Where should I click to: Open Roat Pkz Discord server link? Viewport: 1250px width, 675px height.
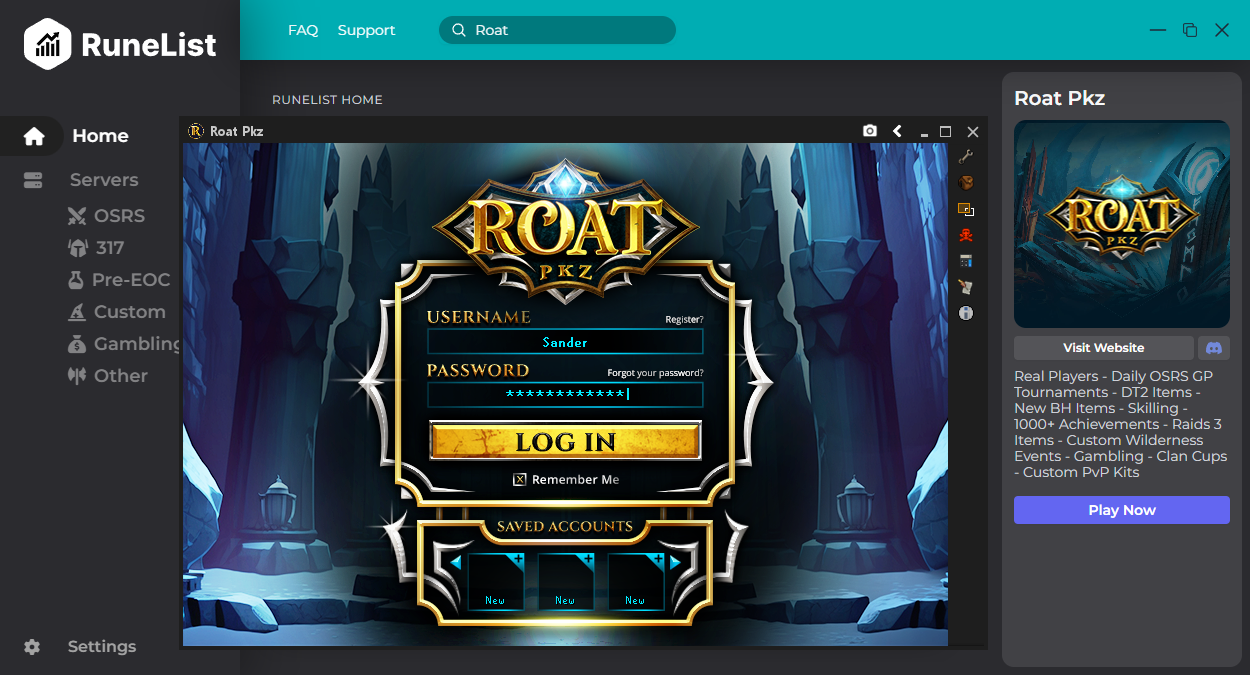1214,348
